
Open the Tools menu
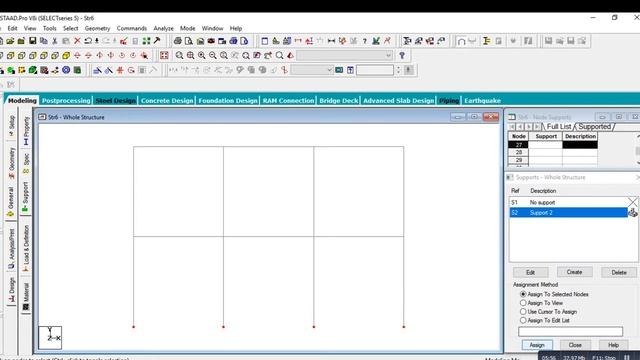pos(49,28)
